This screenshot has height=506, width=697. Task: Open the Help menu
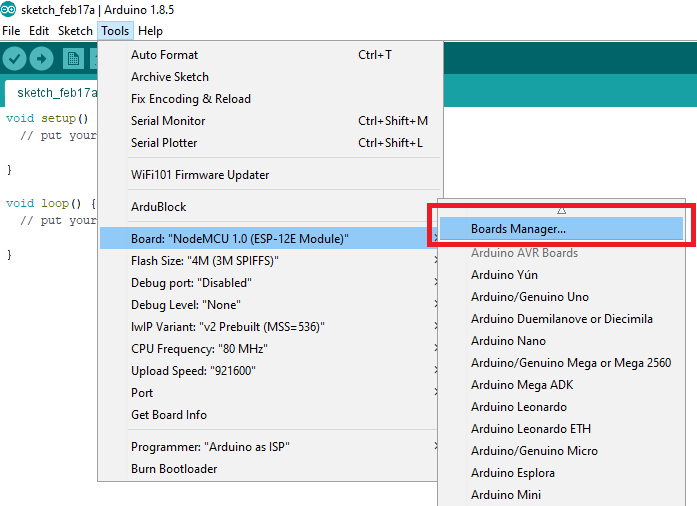(150, 31)
